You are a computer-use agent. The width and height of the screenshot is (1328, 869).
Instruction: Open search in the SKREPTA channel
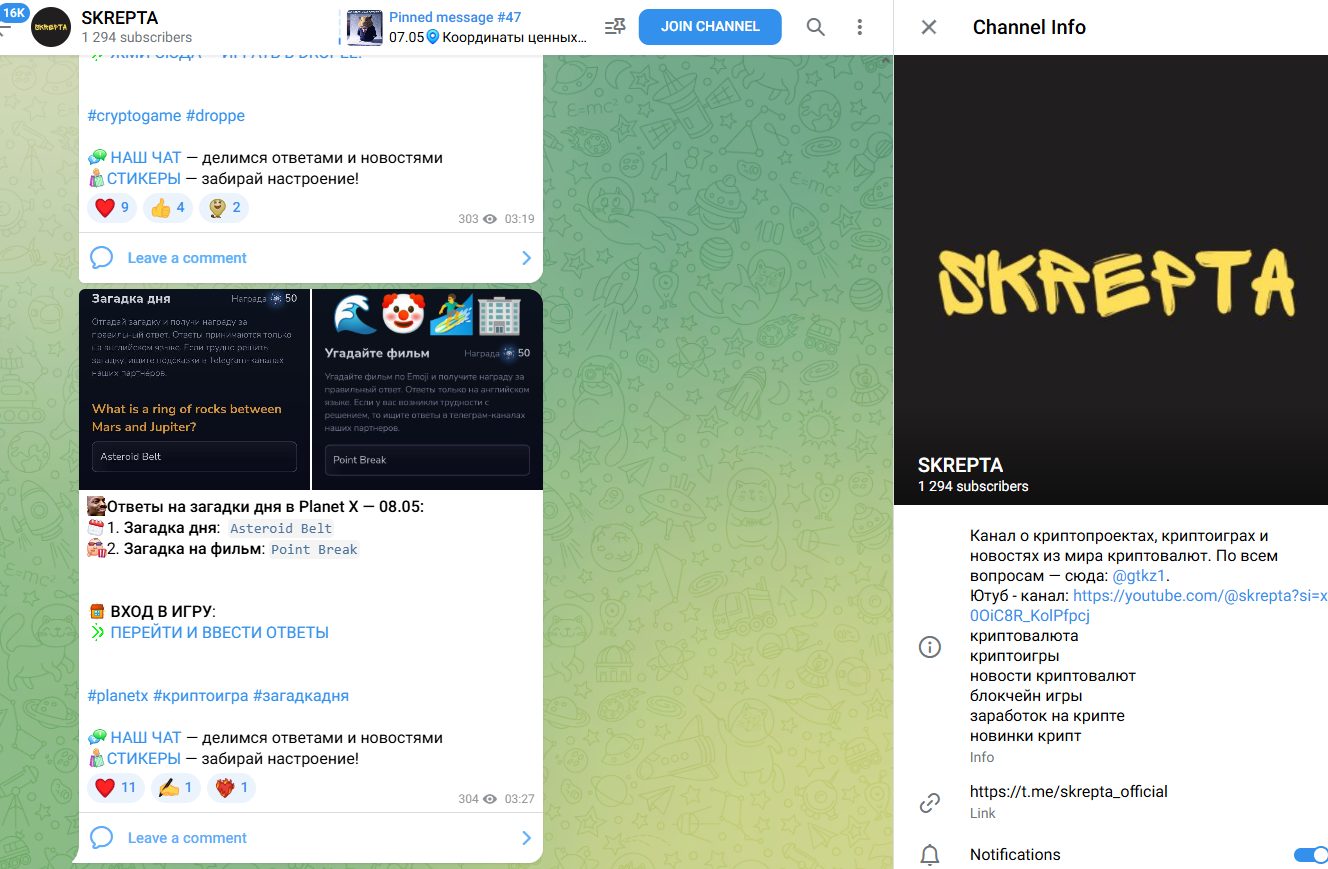pyautogui.click(x=816, y=27)
